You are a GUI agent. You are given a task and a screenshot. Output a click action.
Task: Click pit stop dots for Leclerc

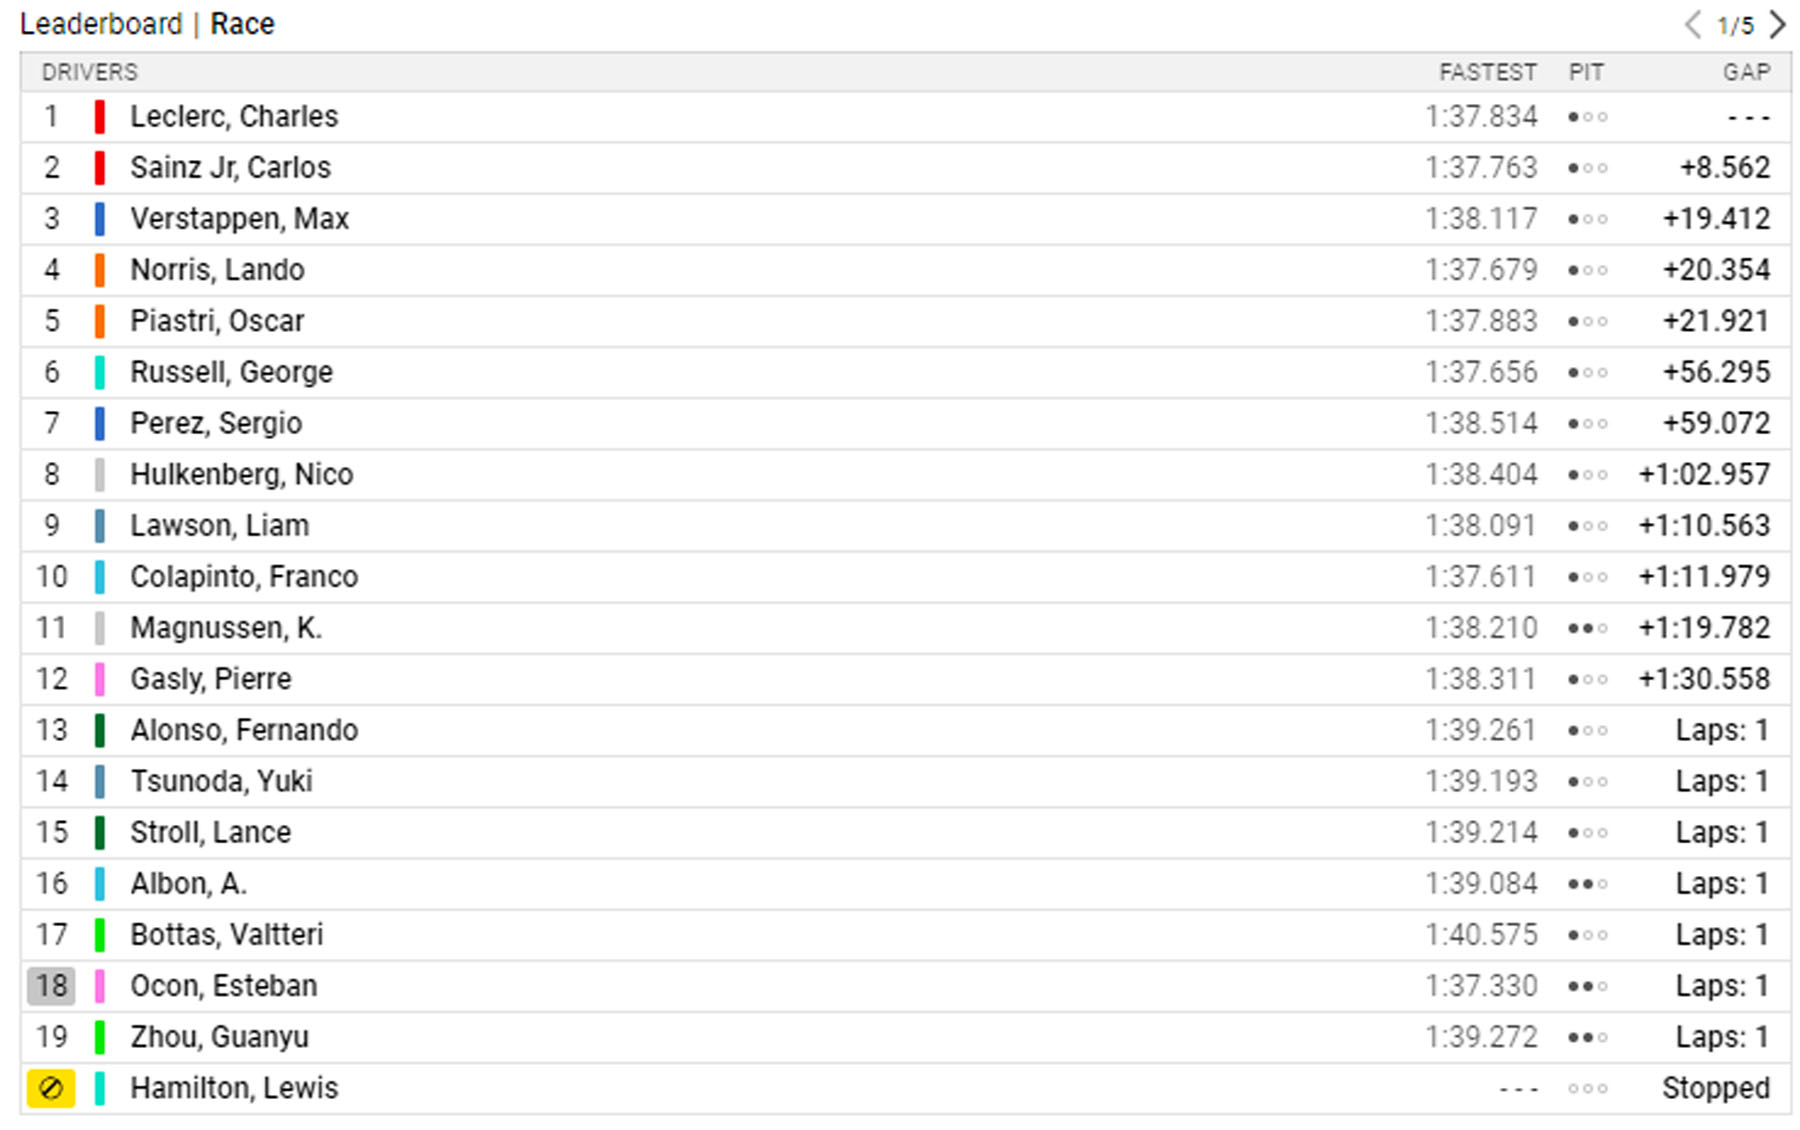point(1587,117)
